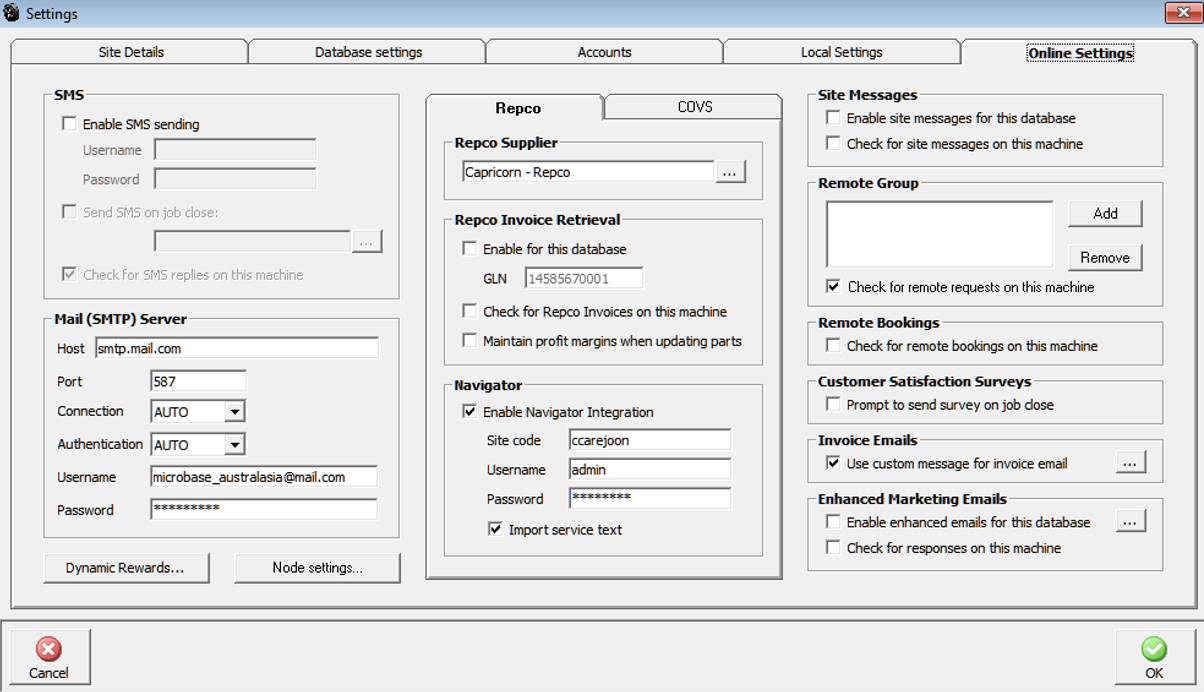Open Dynamic Rewards settings
This screenshot has height=692, width=1204.
[x=126, y=567]
